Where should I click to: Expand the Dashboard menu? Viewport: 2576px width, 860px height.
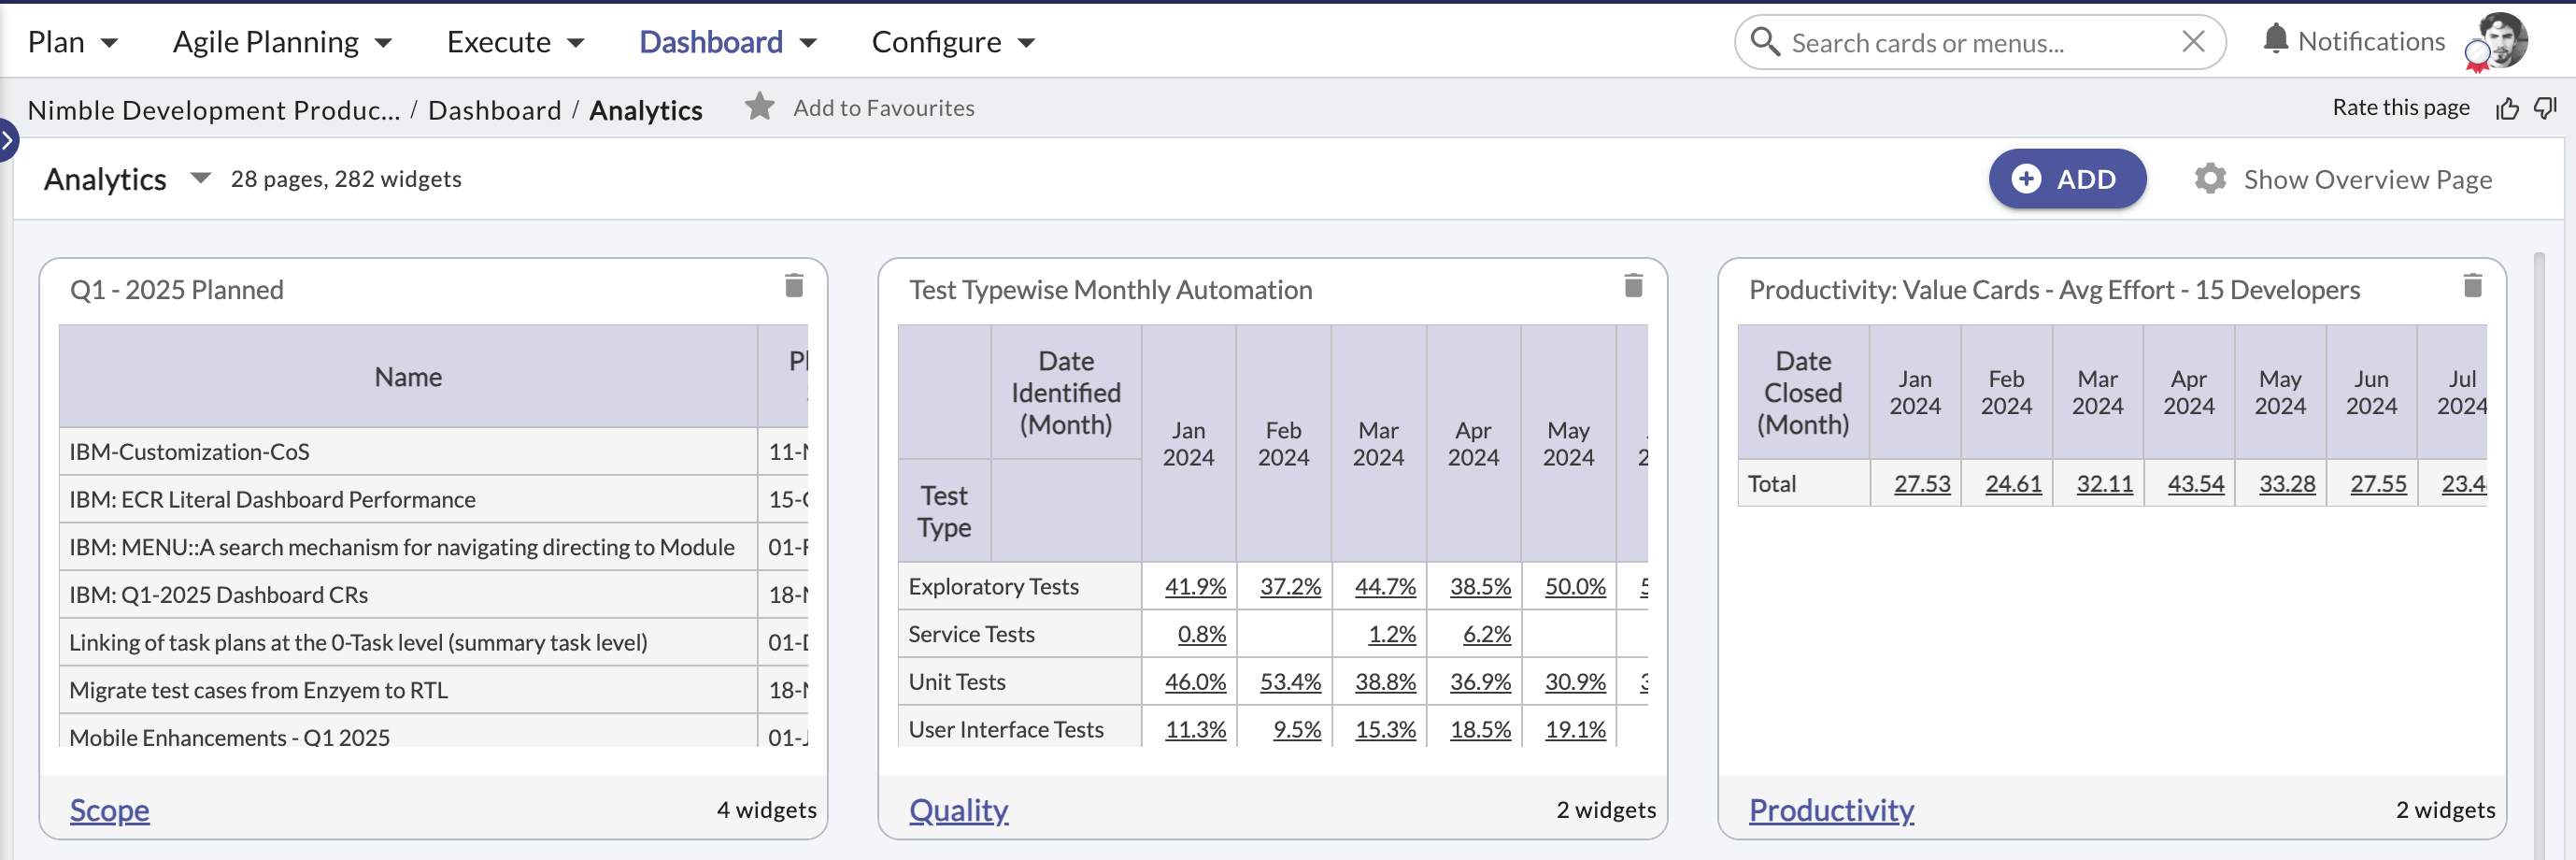pos(728,42)
